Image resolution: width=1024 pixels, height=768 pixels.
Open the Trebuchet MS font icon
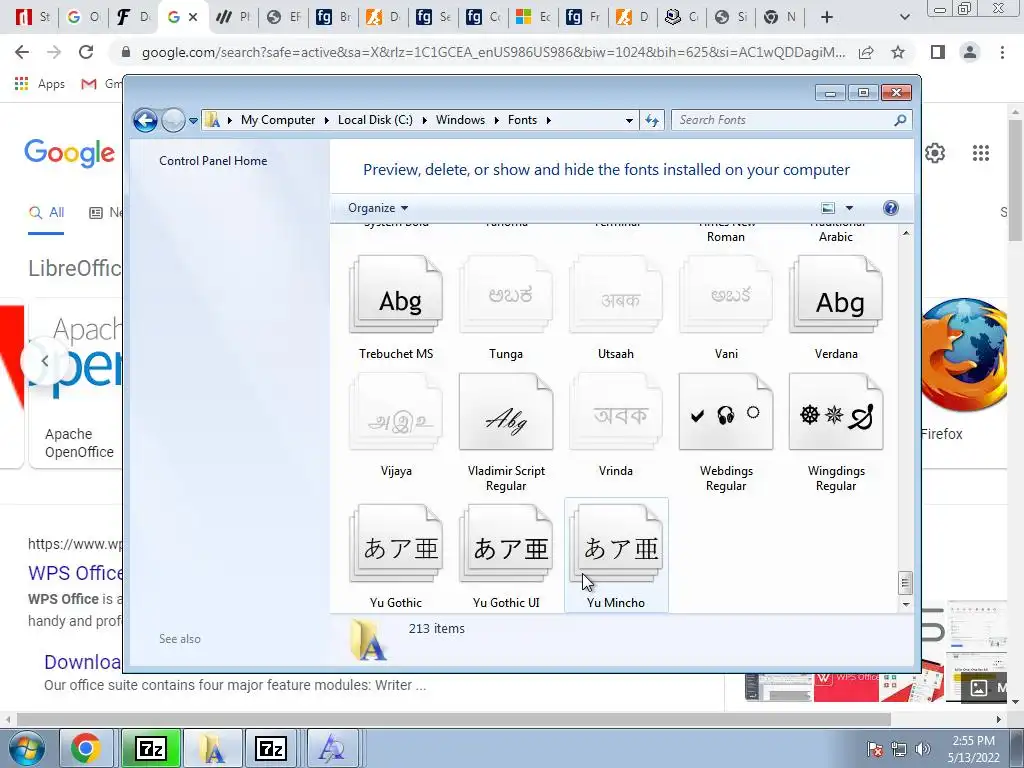click(396, 295)
